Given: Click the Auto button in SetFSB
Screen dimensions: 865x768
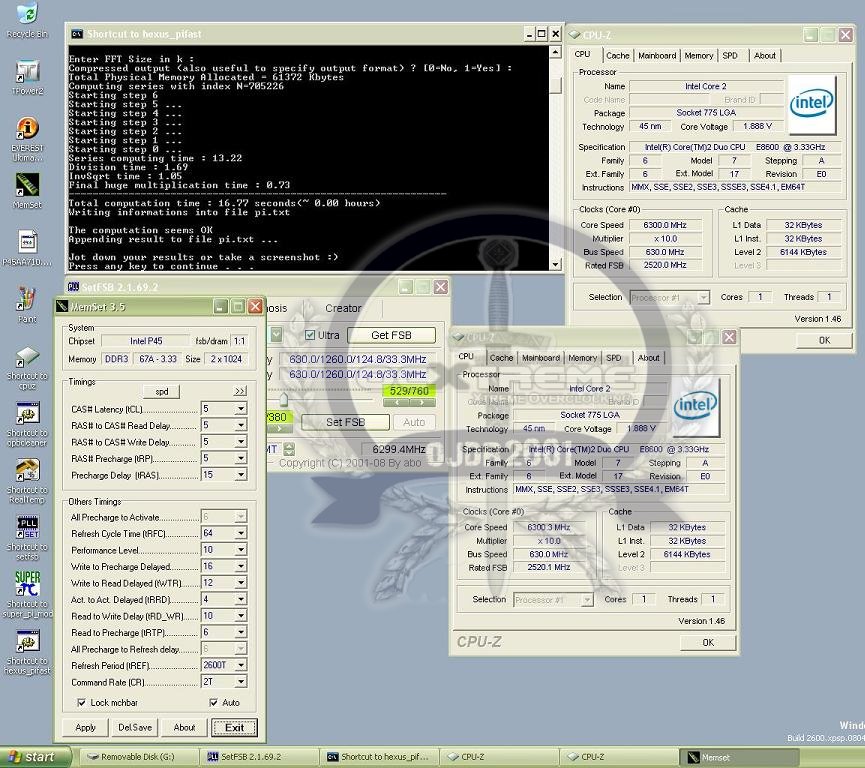Looking at the screenshot, I should (414, 422).
